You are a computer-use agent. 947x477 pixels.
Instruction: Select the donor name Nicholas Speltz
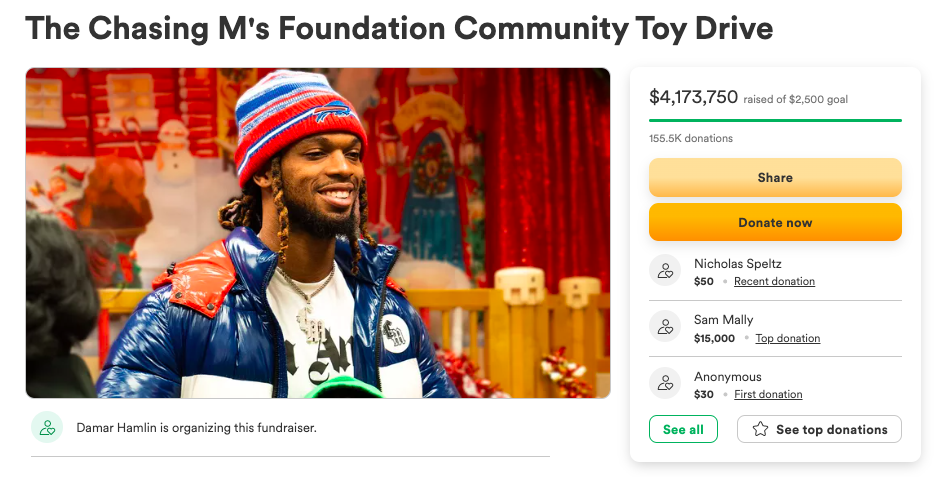pos(737,264)
